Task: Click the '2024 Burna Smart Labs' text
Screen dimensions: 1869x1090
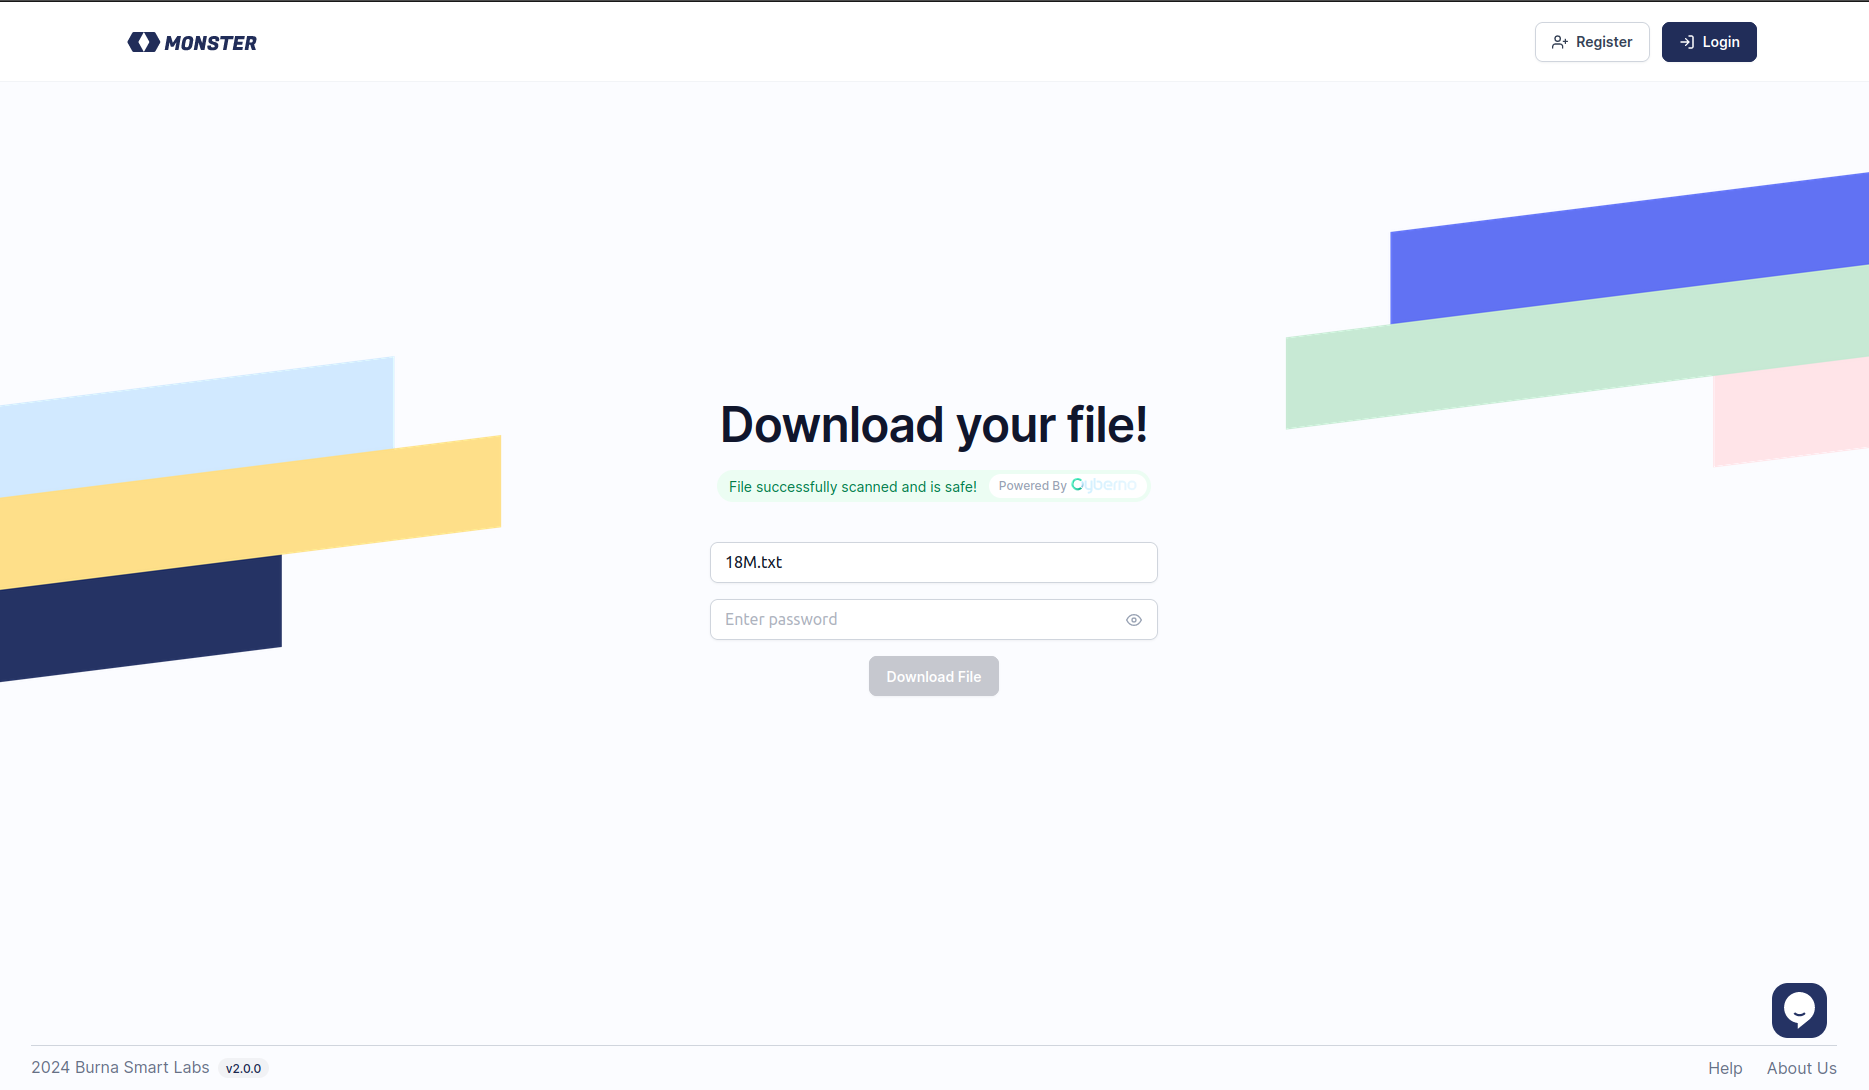Action: click(x=120, y=1068)
